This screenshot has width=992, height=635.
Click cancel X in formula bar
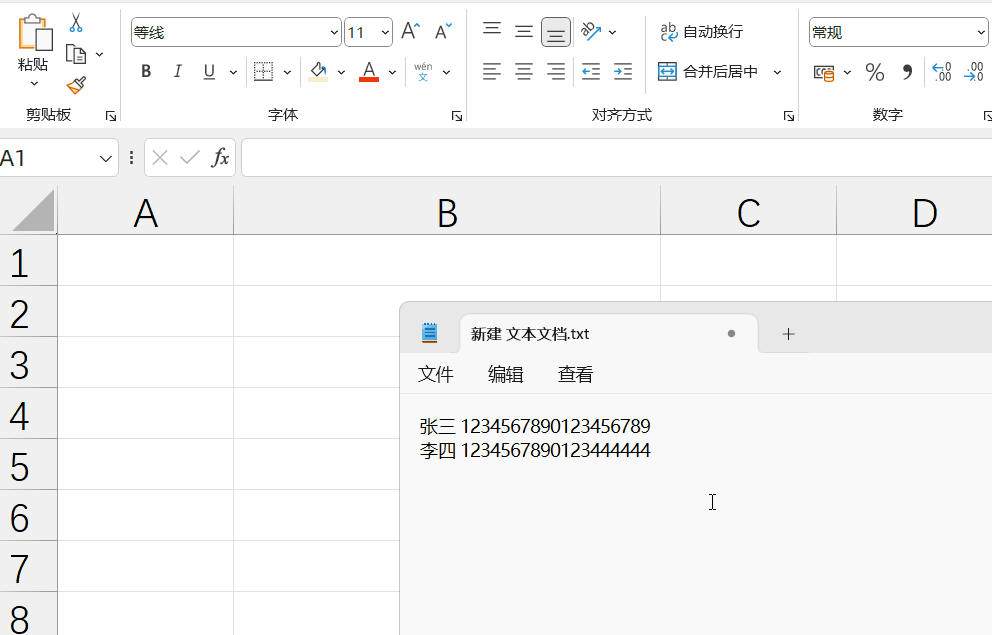[x=160, y=157]
